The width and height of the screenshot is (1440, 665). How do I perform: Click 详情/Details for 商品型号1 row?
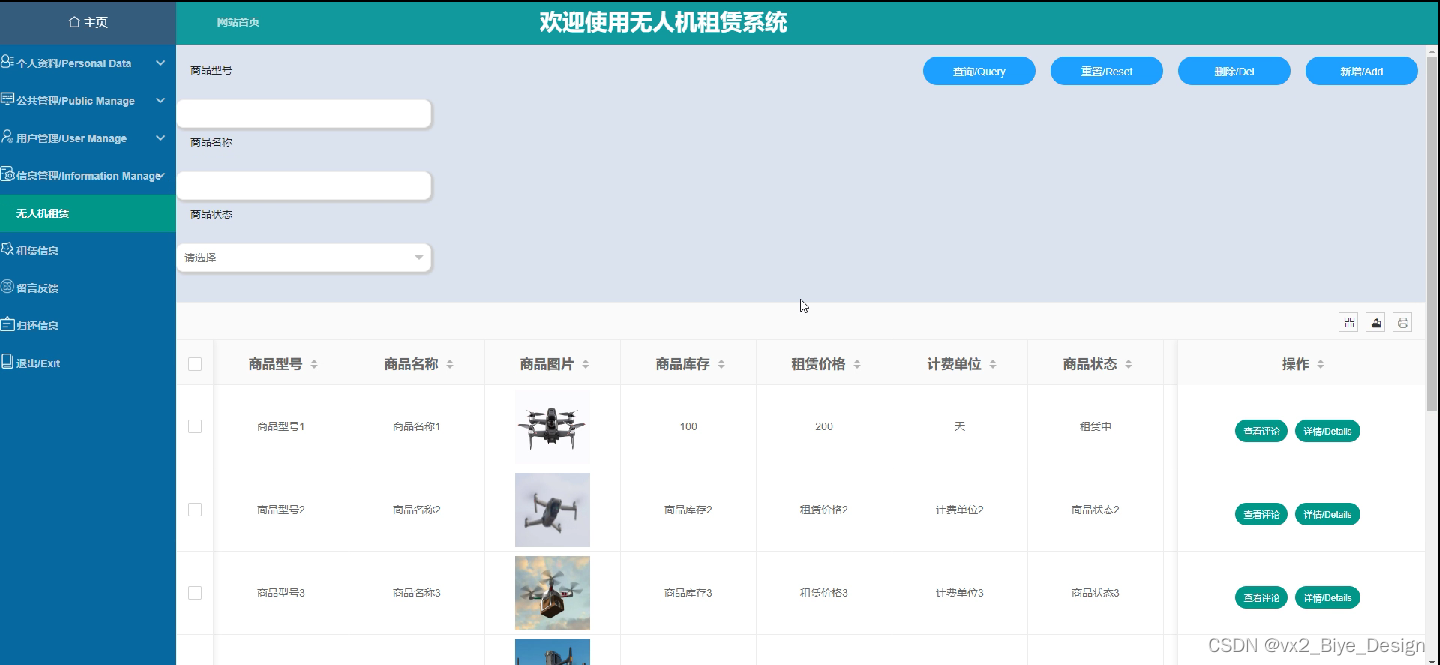(x=1327, y=432)
